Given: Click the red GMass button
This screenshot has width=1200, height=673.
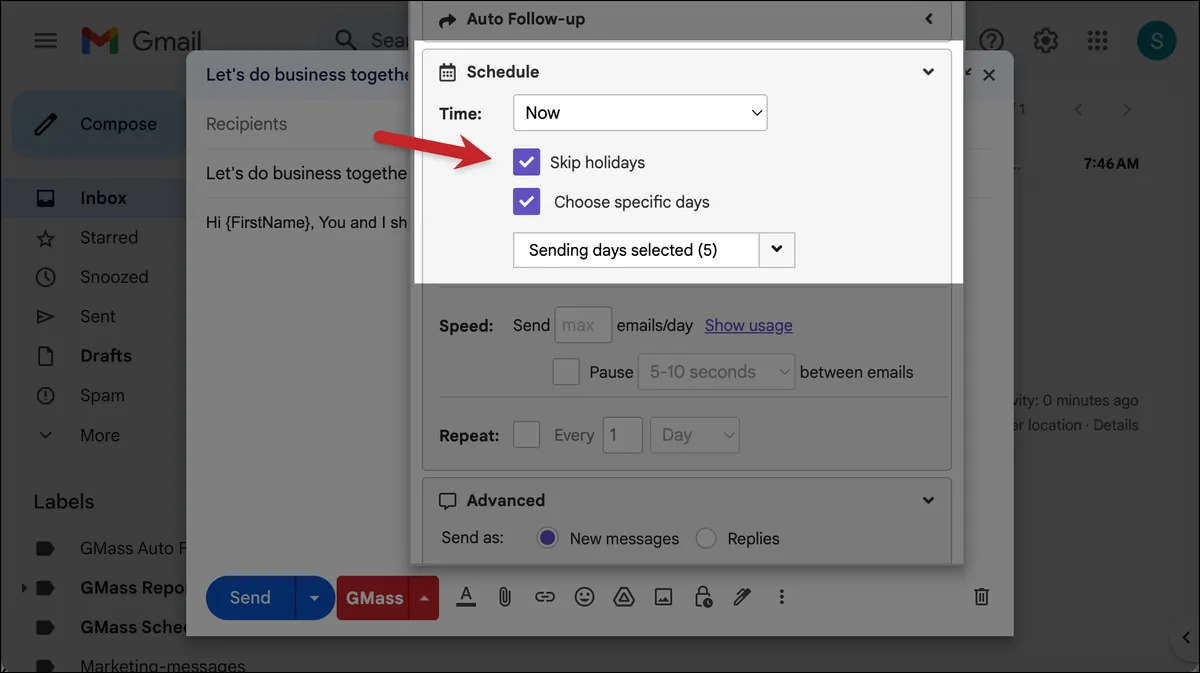Looking at the screenshot, I should 374,598.
